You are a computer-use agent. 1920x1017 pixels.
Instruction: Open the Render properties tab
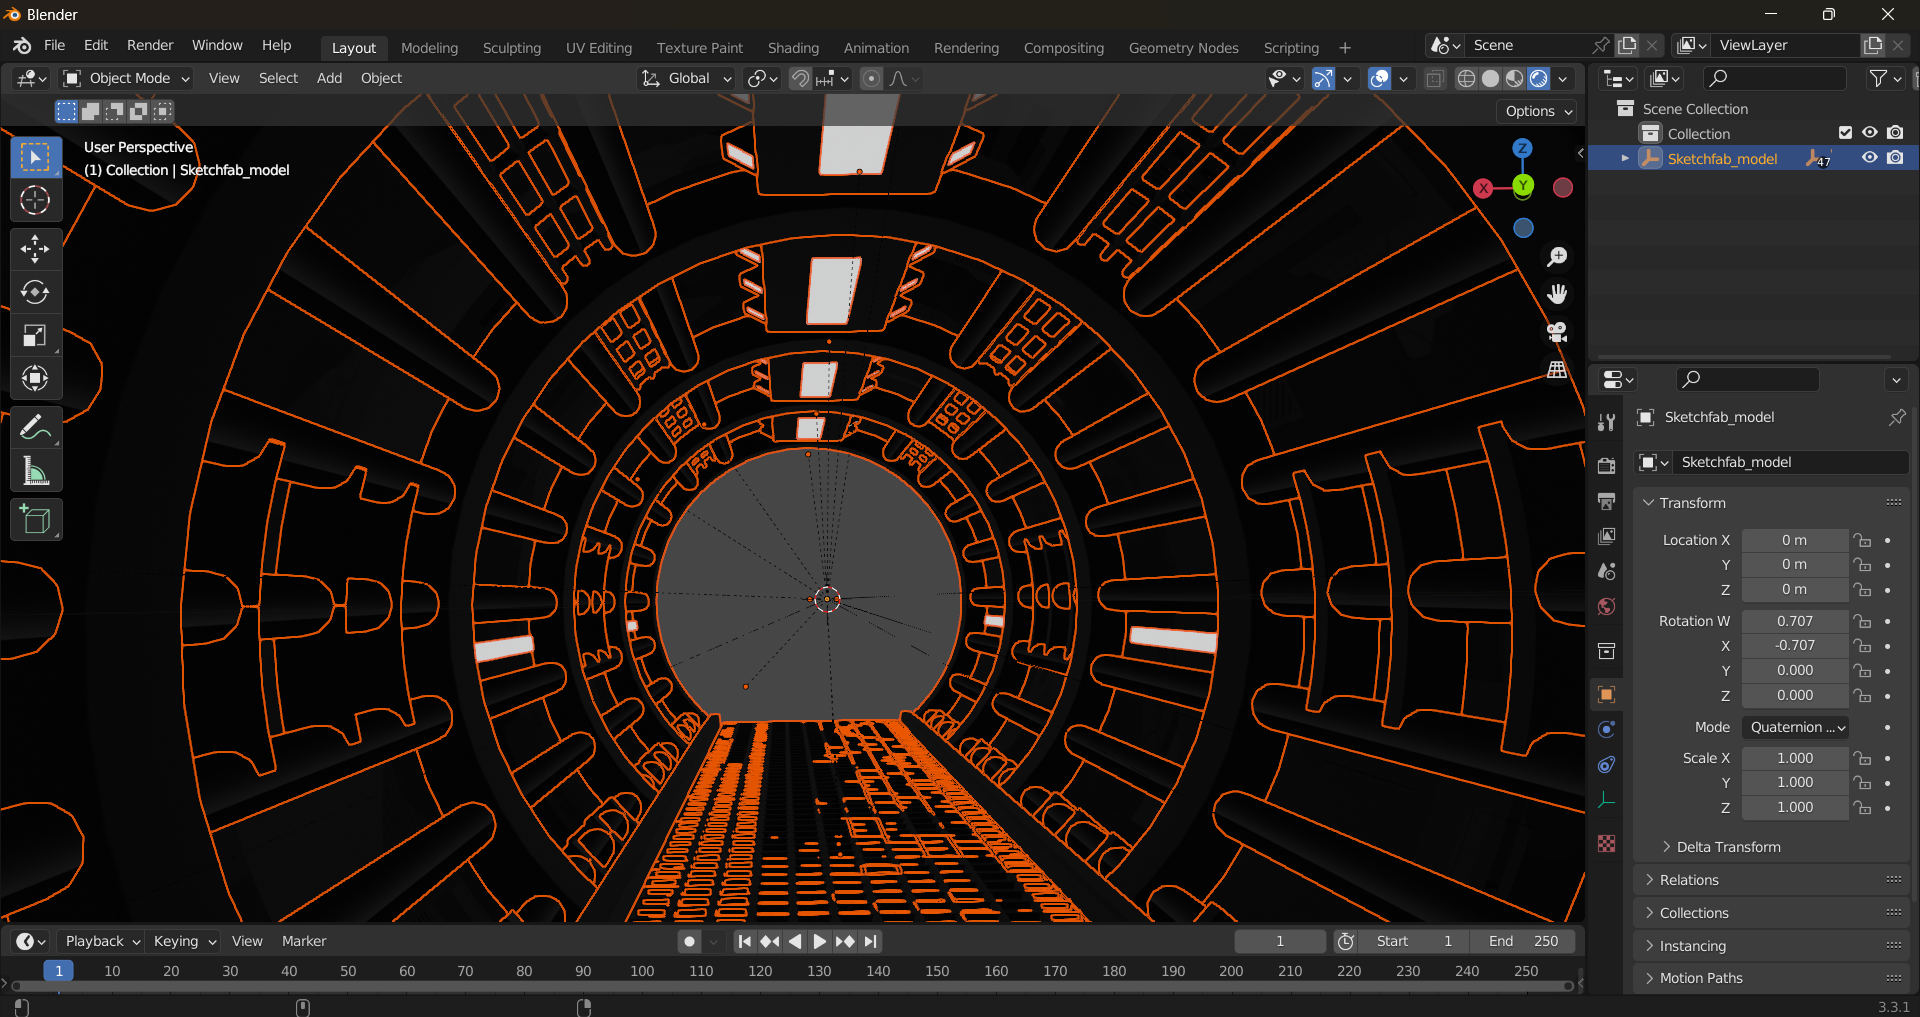[1607, 466]
